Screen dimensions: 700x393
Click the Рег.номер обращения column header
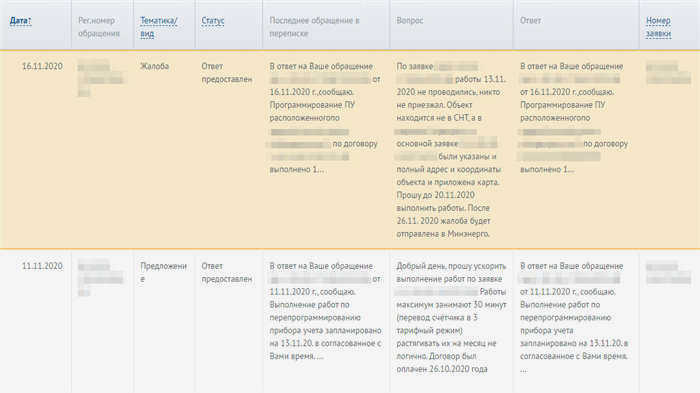click(x=99, y=27)
